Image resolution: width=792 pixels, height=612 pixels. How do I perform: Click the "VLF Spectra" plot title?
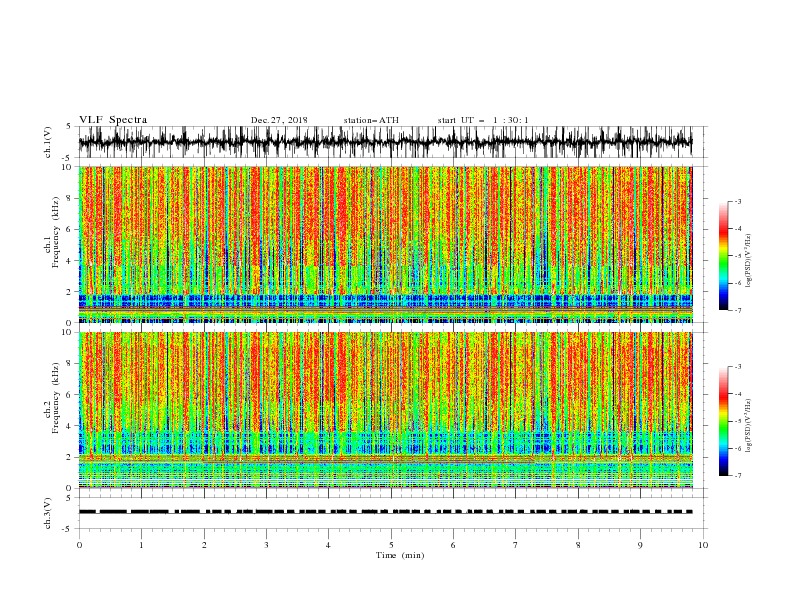113,120
